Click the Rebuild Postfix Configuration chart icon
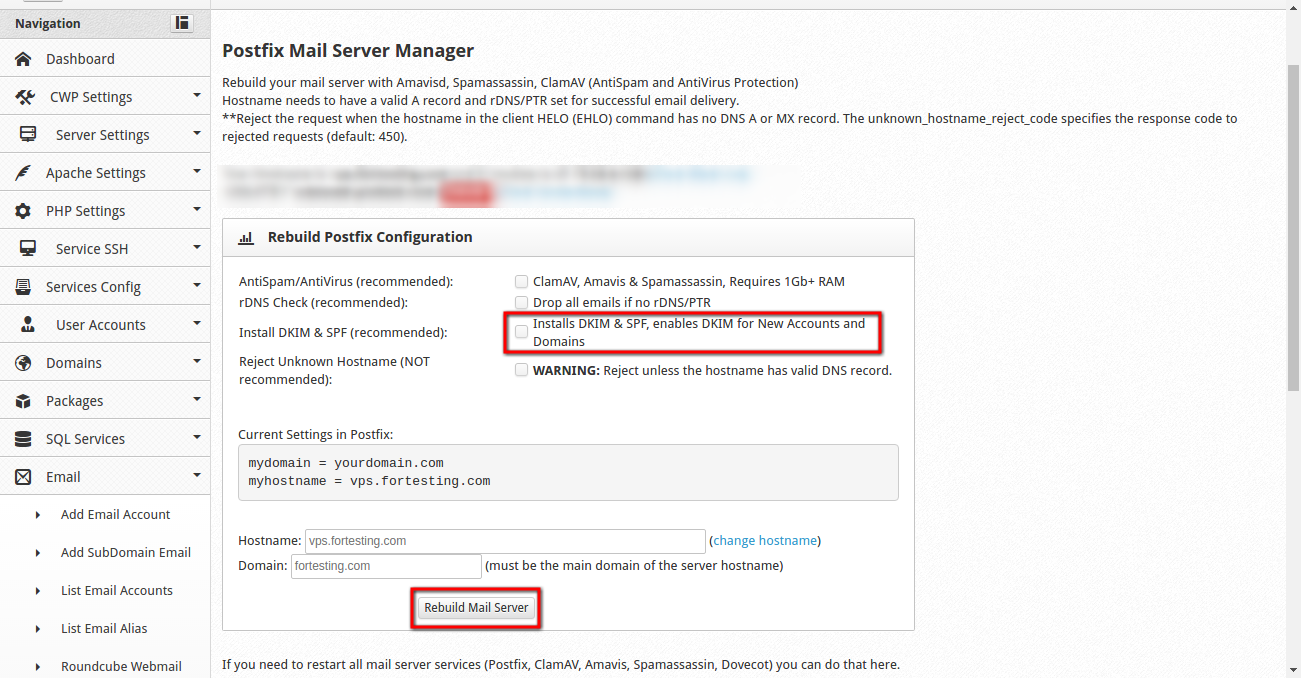This screenshot has height=678, width=1301. [x=246, y=238]
